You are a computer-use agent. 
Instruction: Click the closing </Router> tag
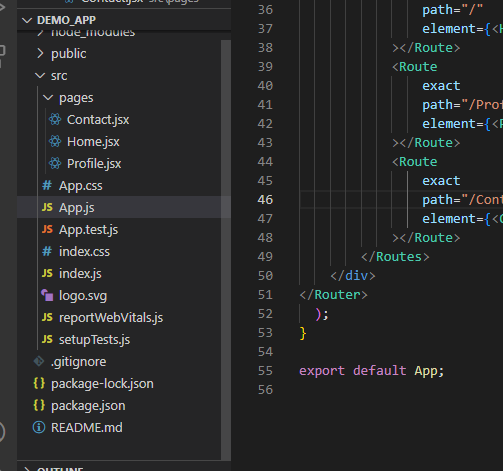[x=333, y=295]
